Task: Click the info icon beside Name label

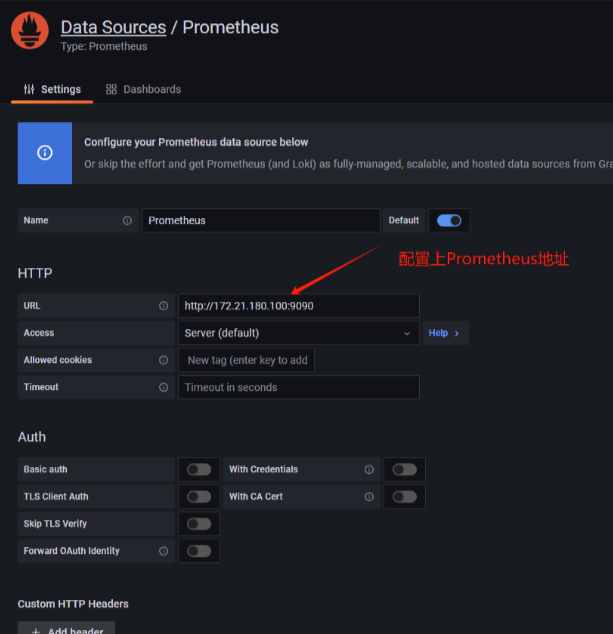Action: [127, 220]
